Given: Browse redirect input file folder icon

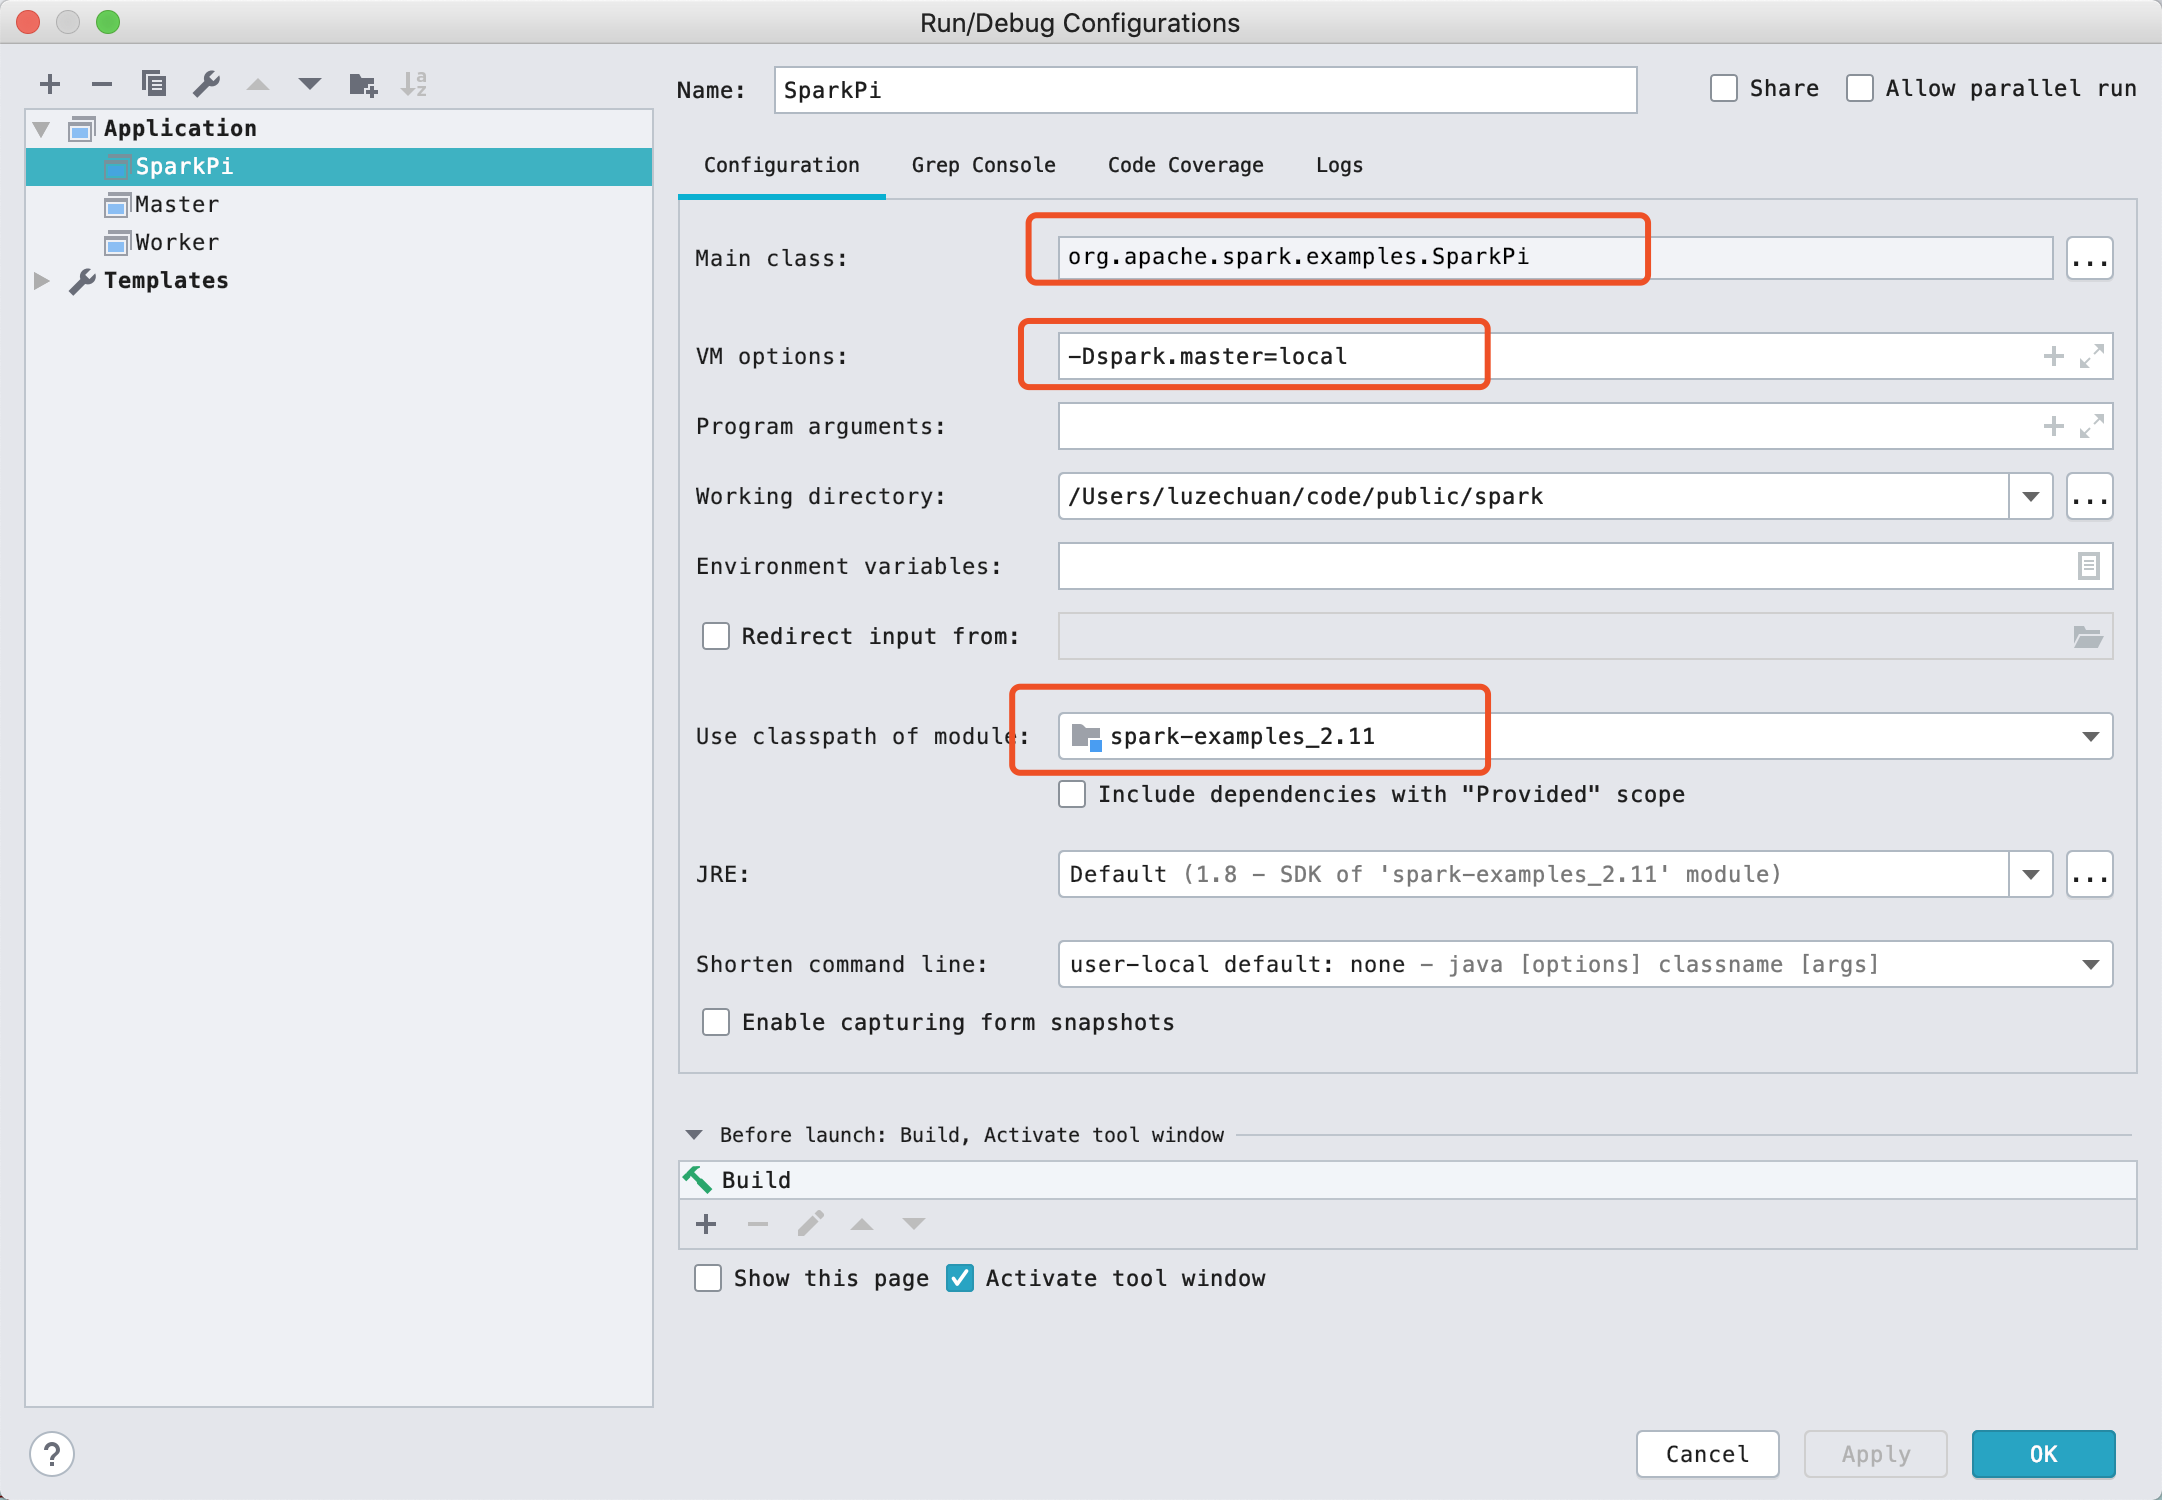Looking at the screenshot, I should click(2088, 636).
